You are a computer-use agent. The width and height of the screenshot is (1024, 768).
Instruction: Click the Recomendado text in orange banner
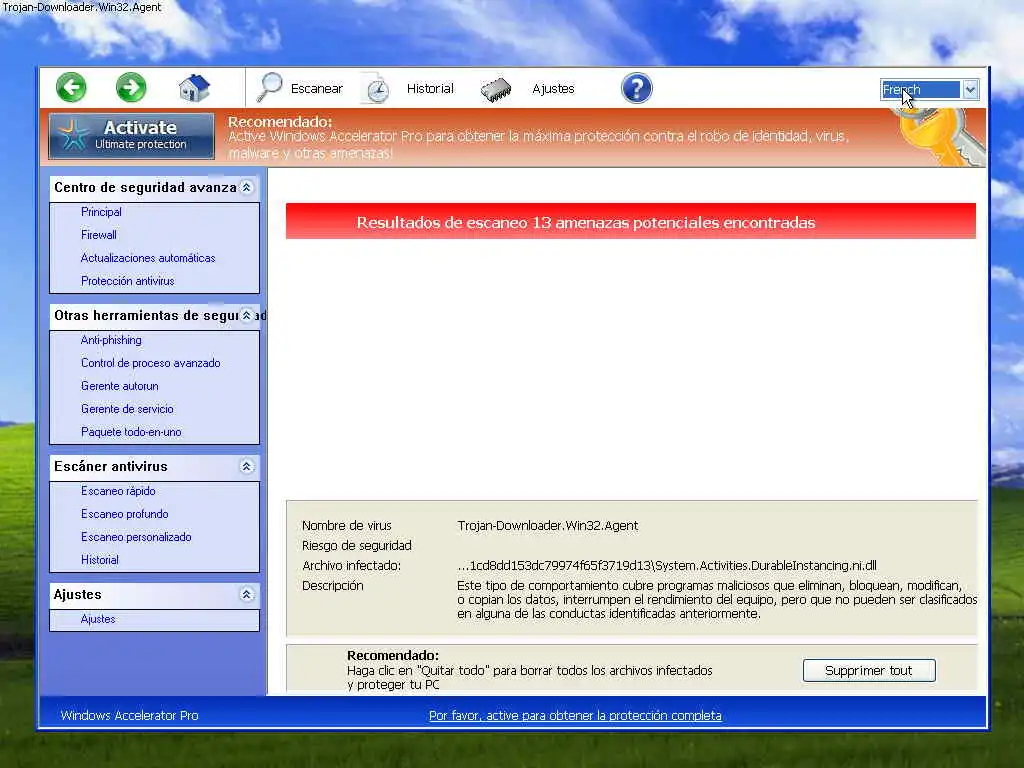coord(280,122)
